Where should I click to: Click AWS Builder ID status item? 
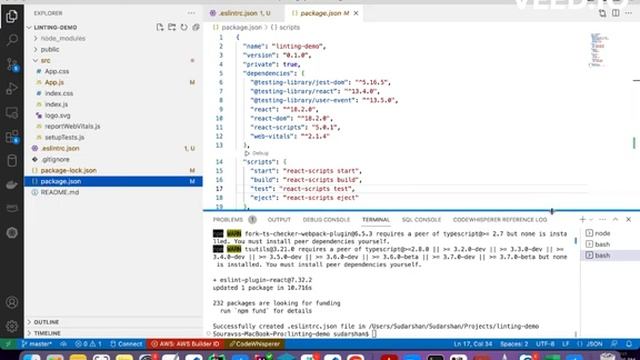tap(186, 344)
